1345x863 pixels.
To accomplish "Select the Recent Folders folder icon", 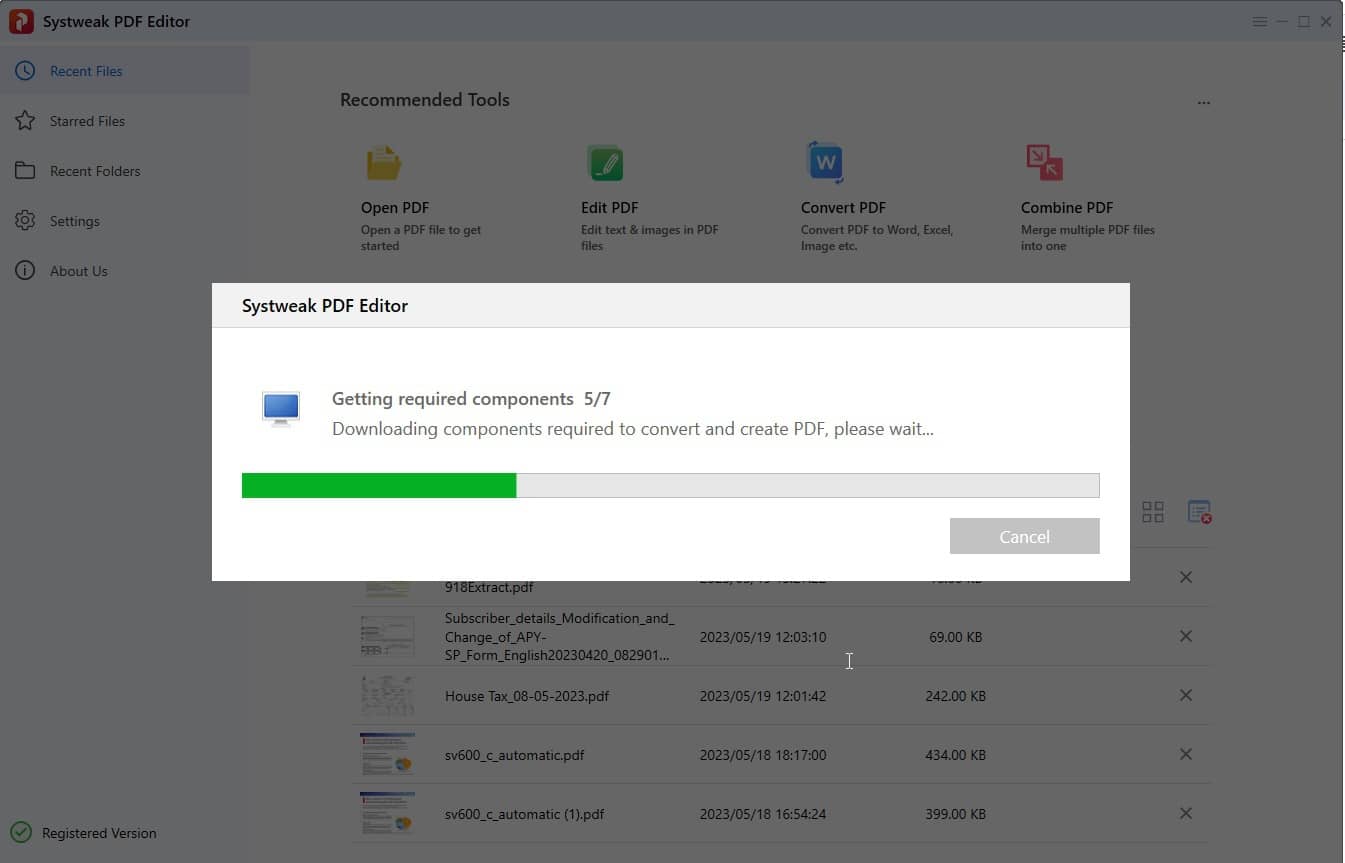I will [x=25, y=170].
